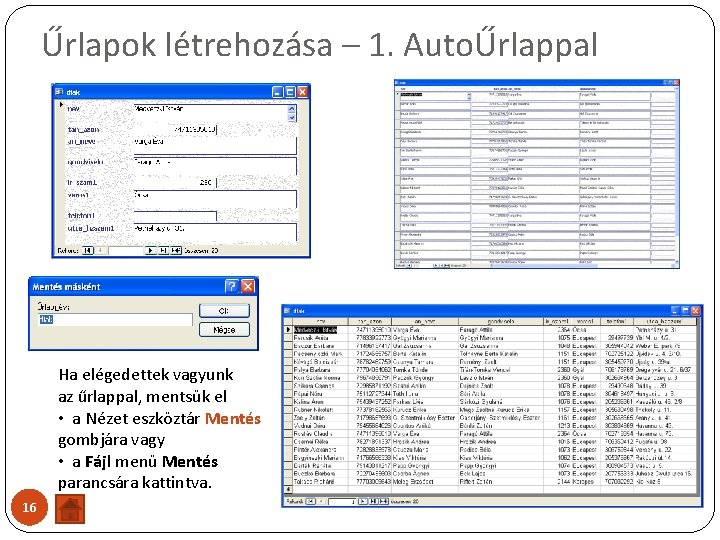720x540 pixels.
Task: Close the tabular form window top right
Action: tap(676, 82)
